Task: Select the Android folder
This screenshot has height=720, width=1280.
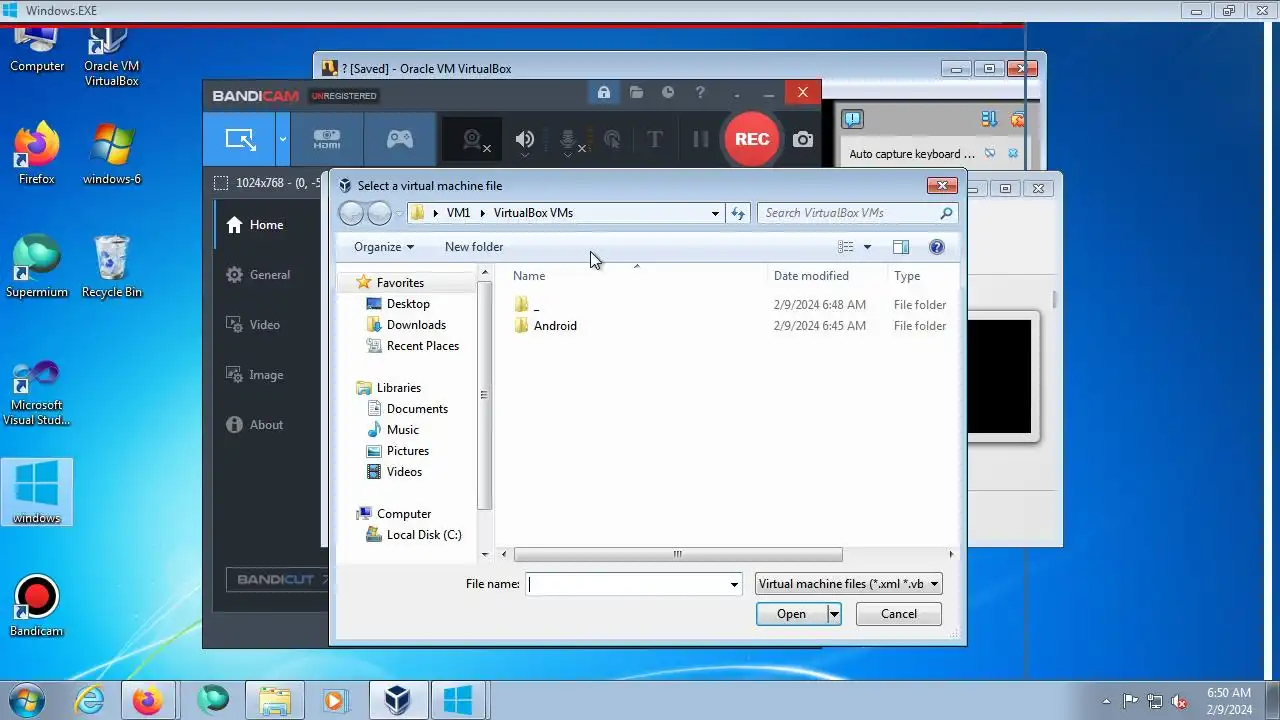Action: coord(555,326)
